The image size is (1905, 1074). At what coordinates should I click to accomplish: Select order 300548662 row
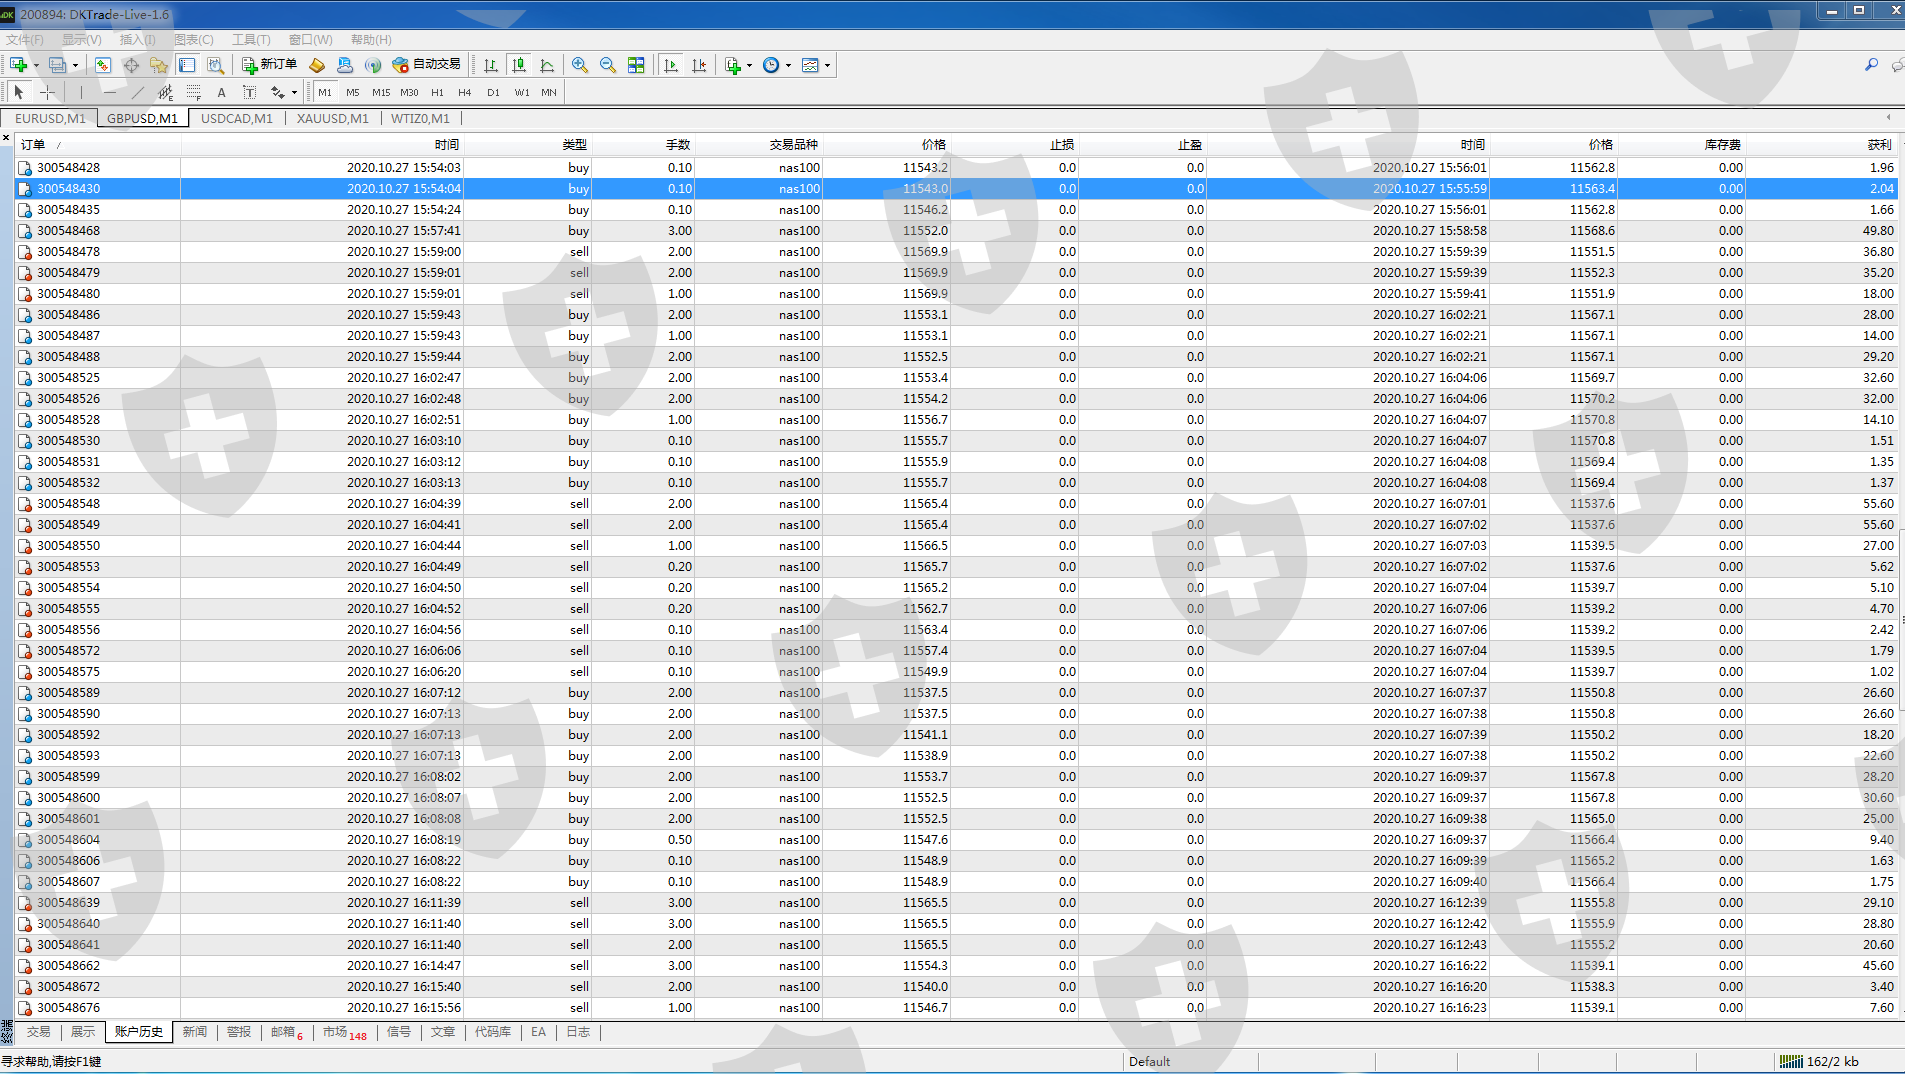click(69, 966)
